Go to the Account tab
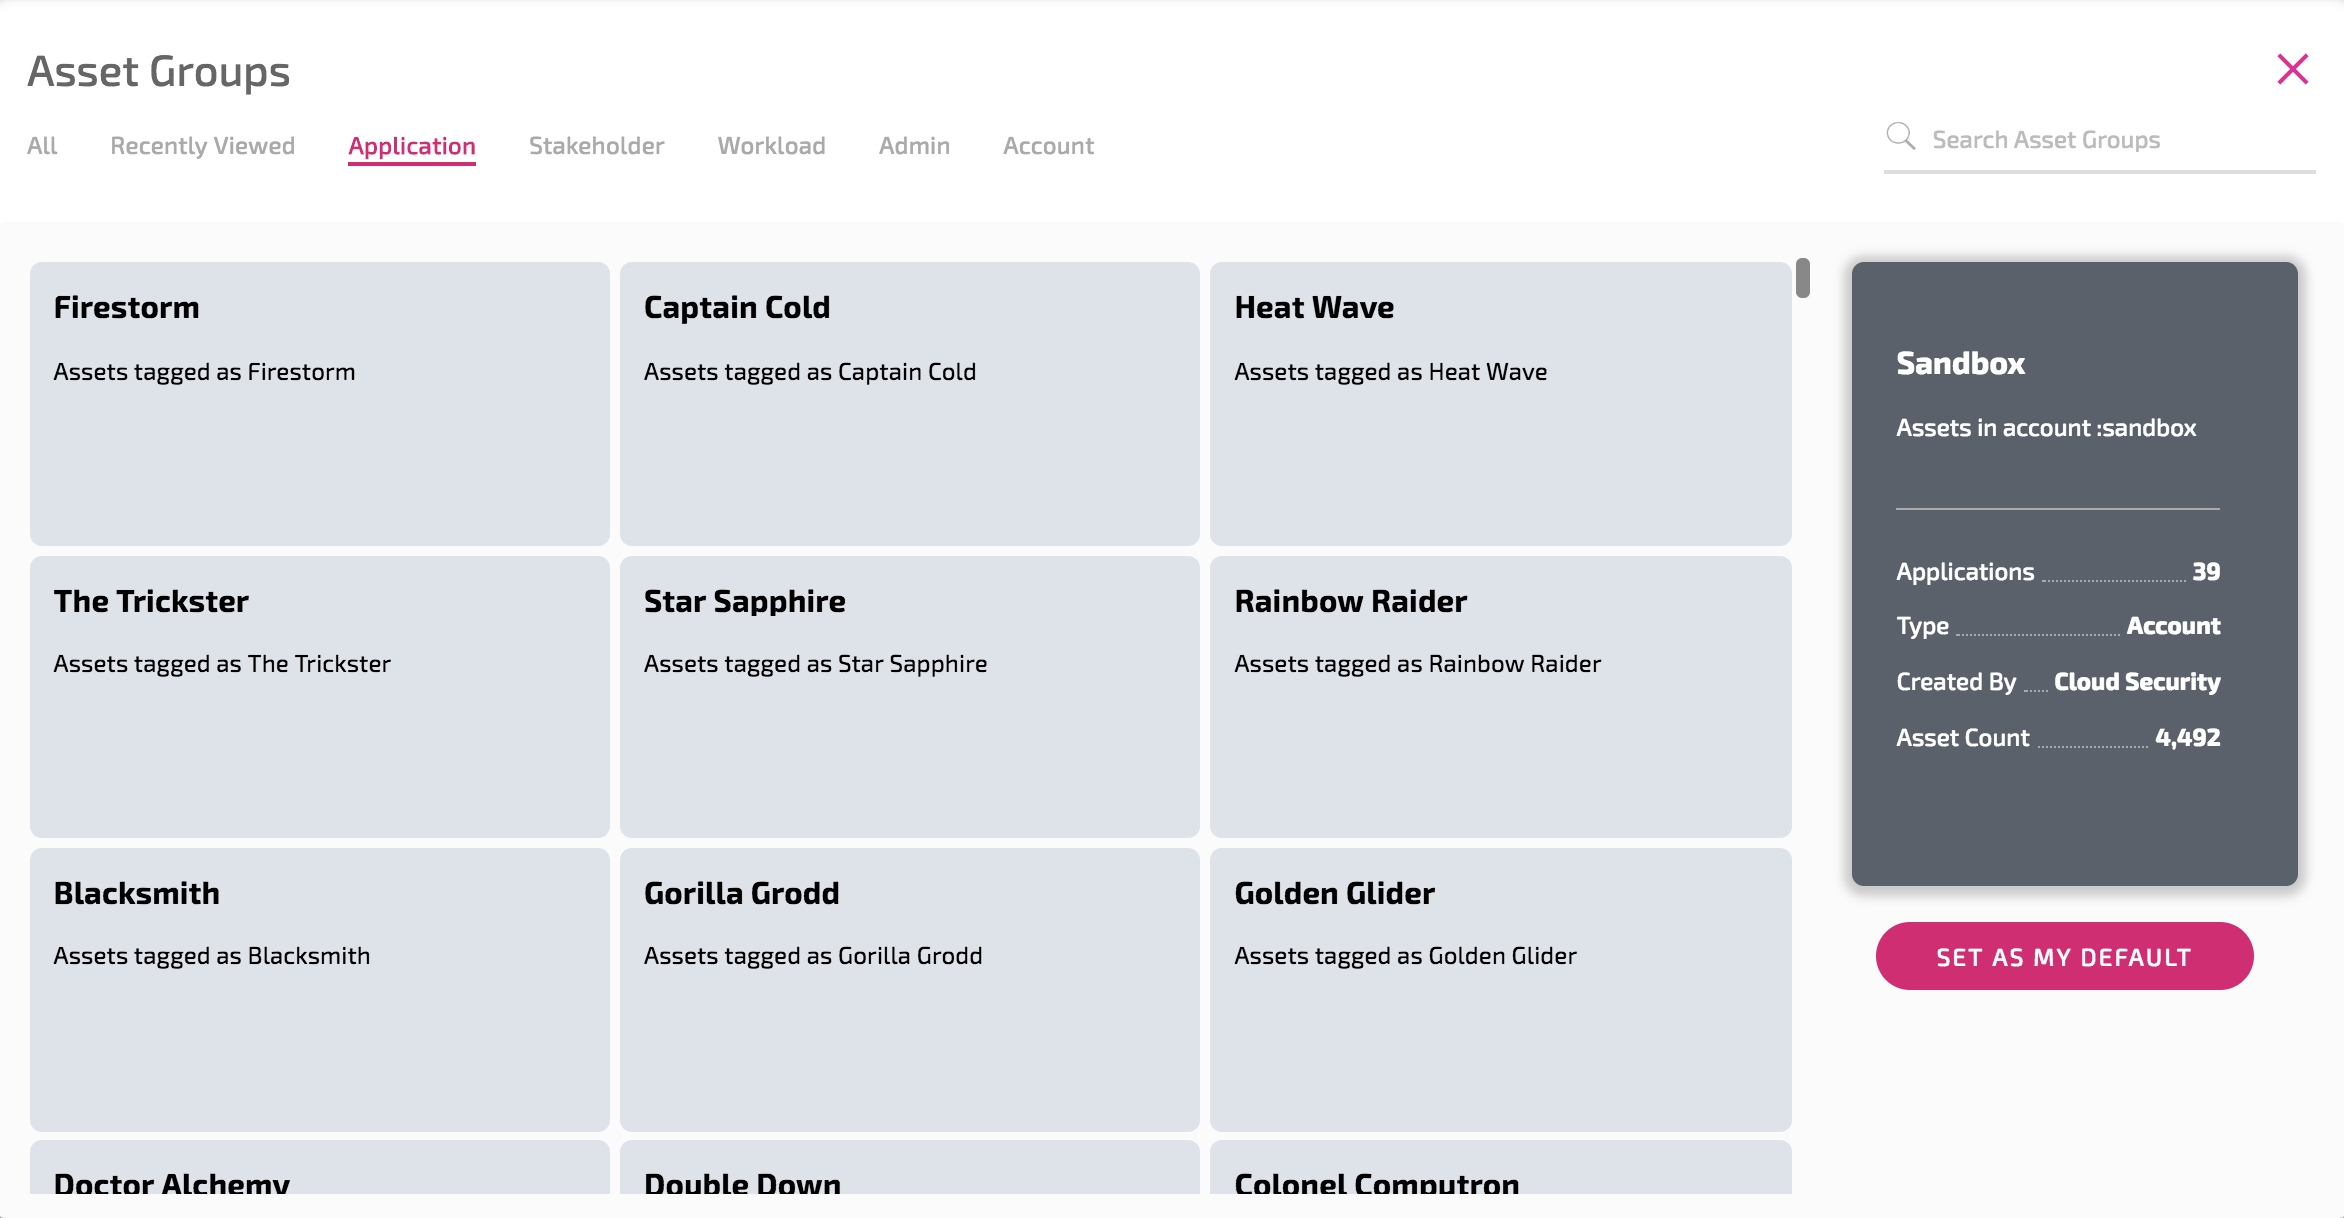The width and height of the screenshot is (2344, 1218). point(1048,146)
